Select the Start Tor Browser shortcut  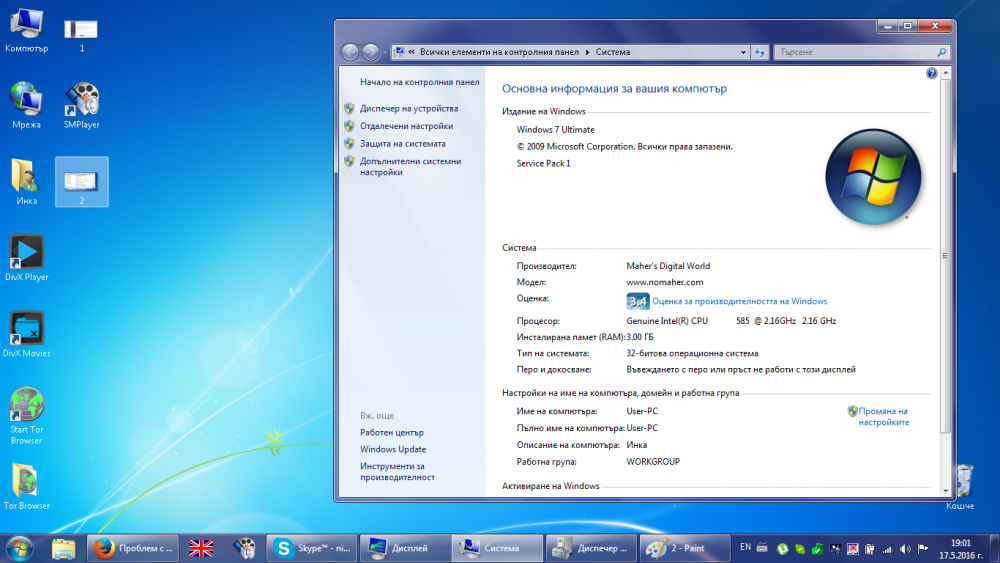pyautogui.click(x=26, y=416)
